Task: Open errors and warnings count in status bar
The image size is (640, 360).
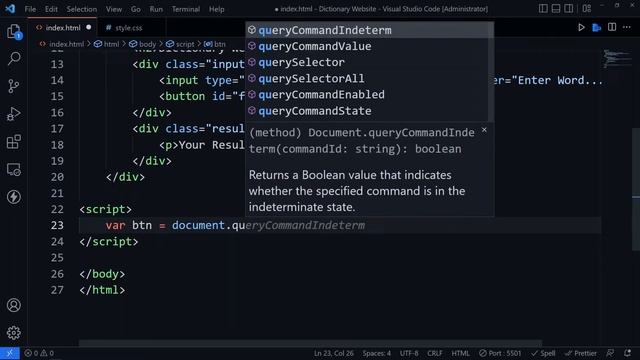Action: coord(39,353)
